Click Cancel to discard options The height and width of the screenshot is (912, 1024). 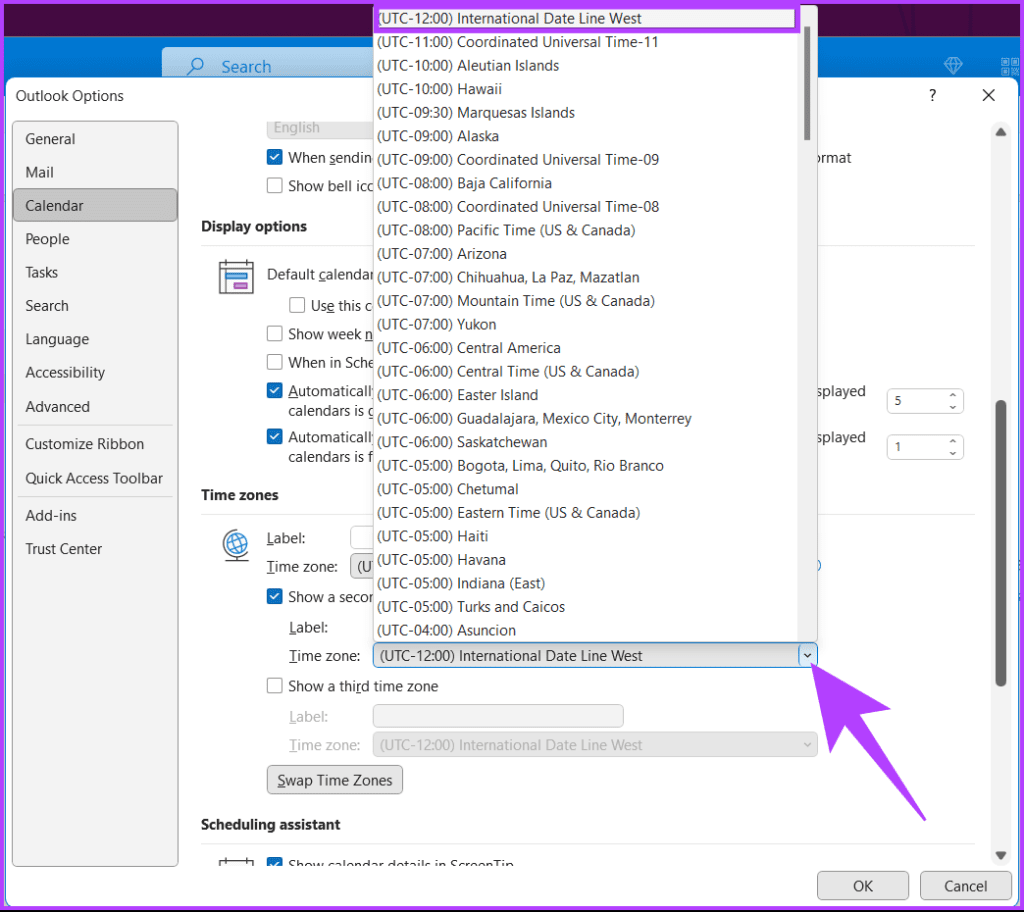965,886
